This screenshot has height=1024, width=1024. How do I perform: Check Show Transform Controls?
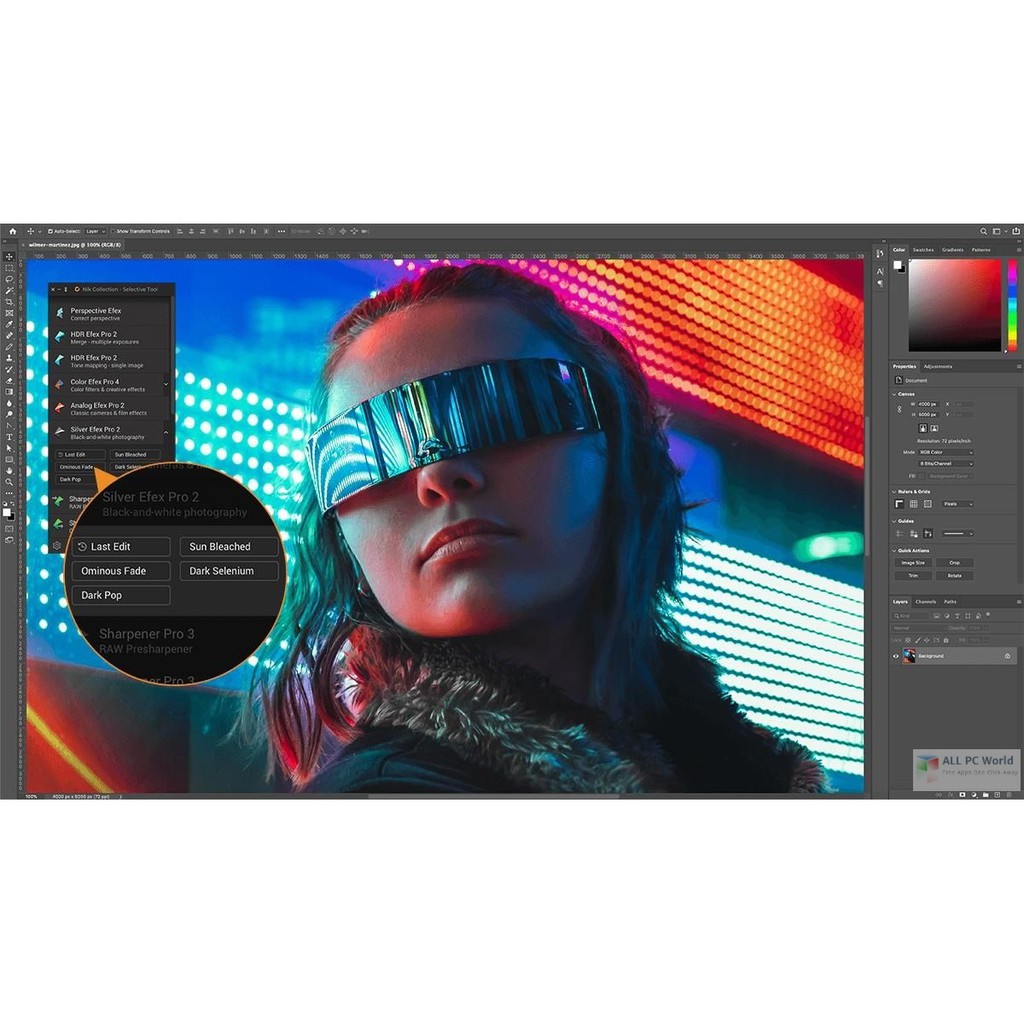tap(113, 232)
